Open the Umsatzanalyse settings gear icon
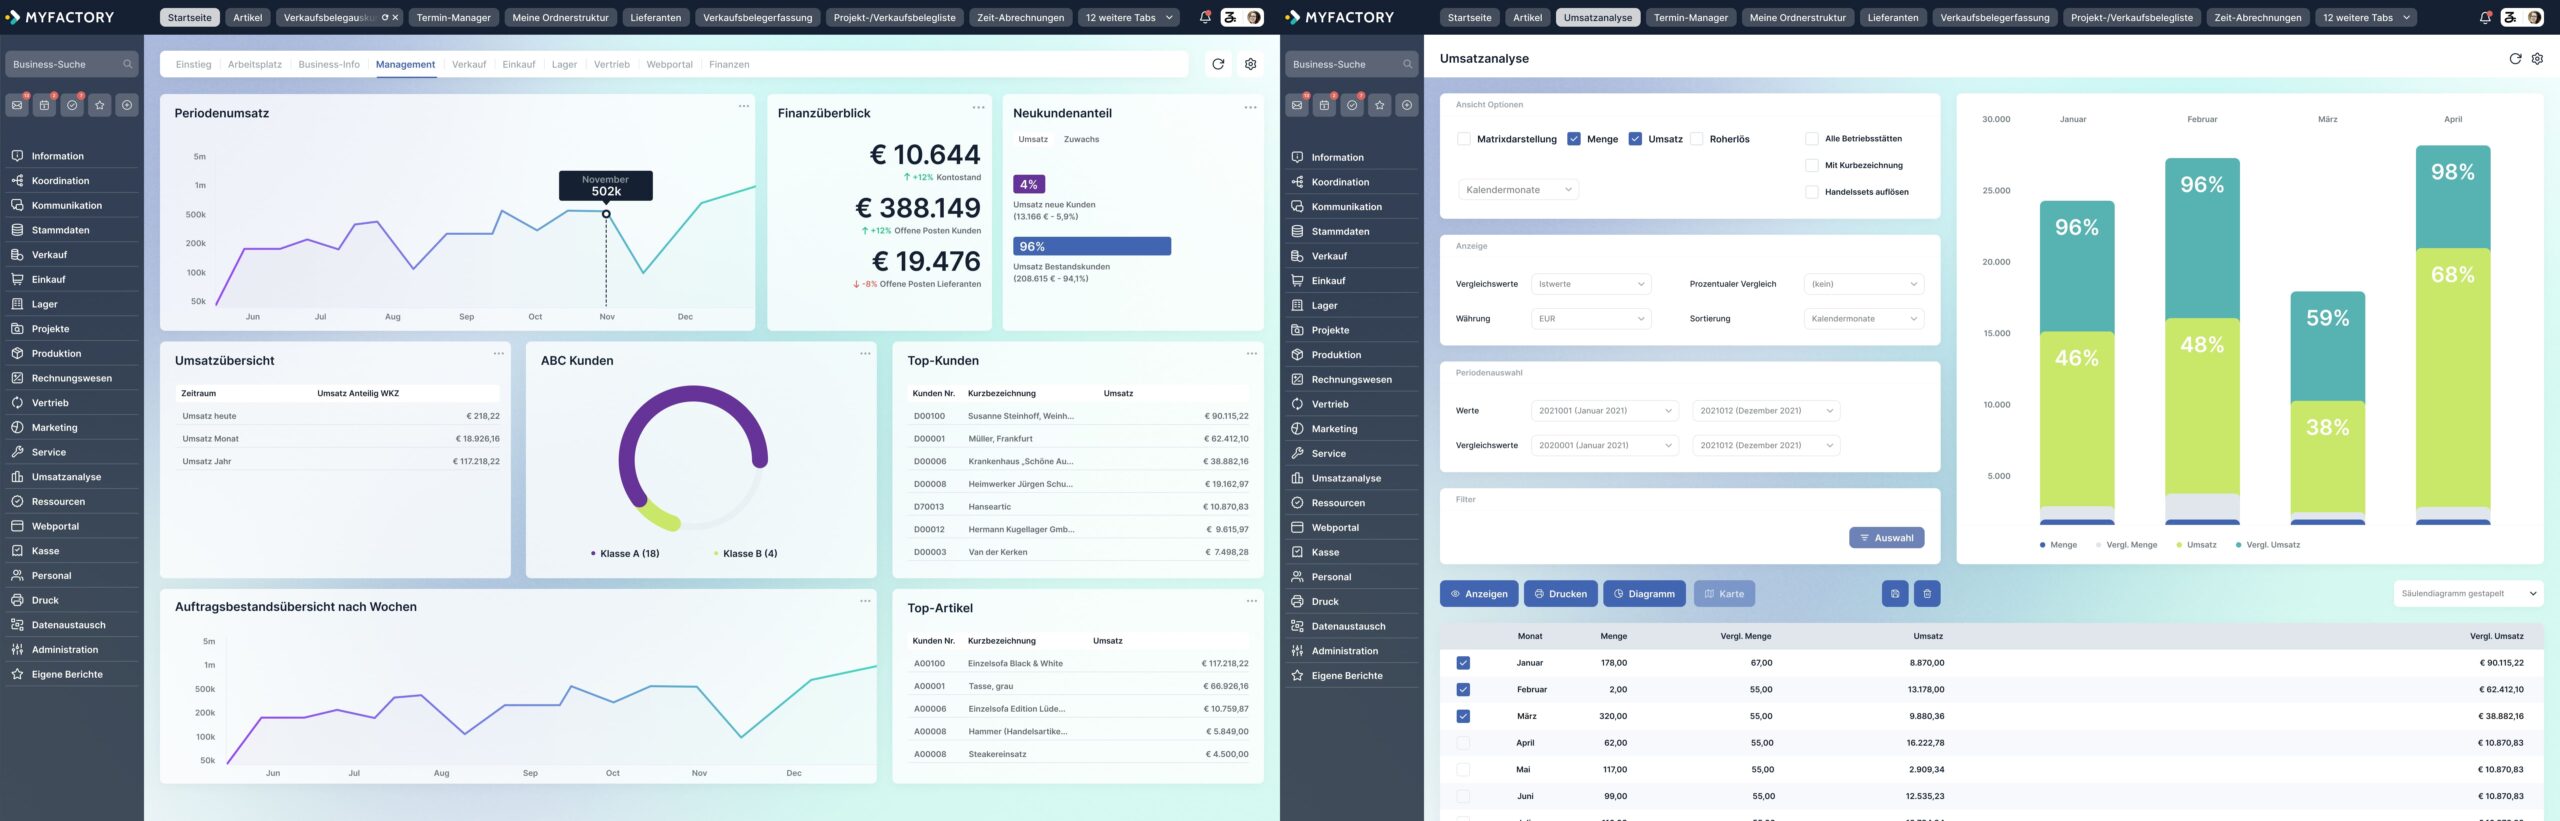This screenshot has width=2560, height=821. (2537, 59)
